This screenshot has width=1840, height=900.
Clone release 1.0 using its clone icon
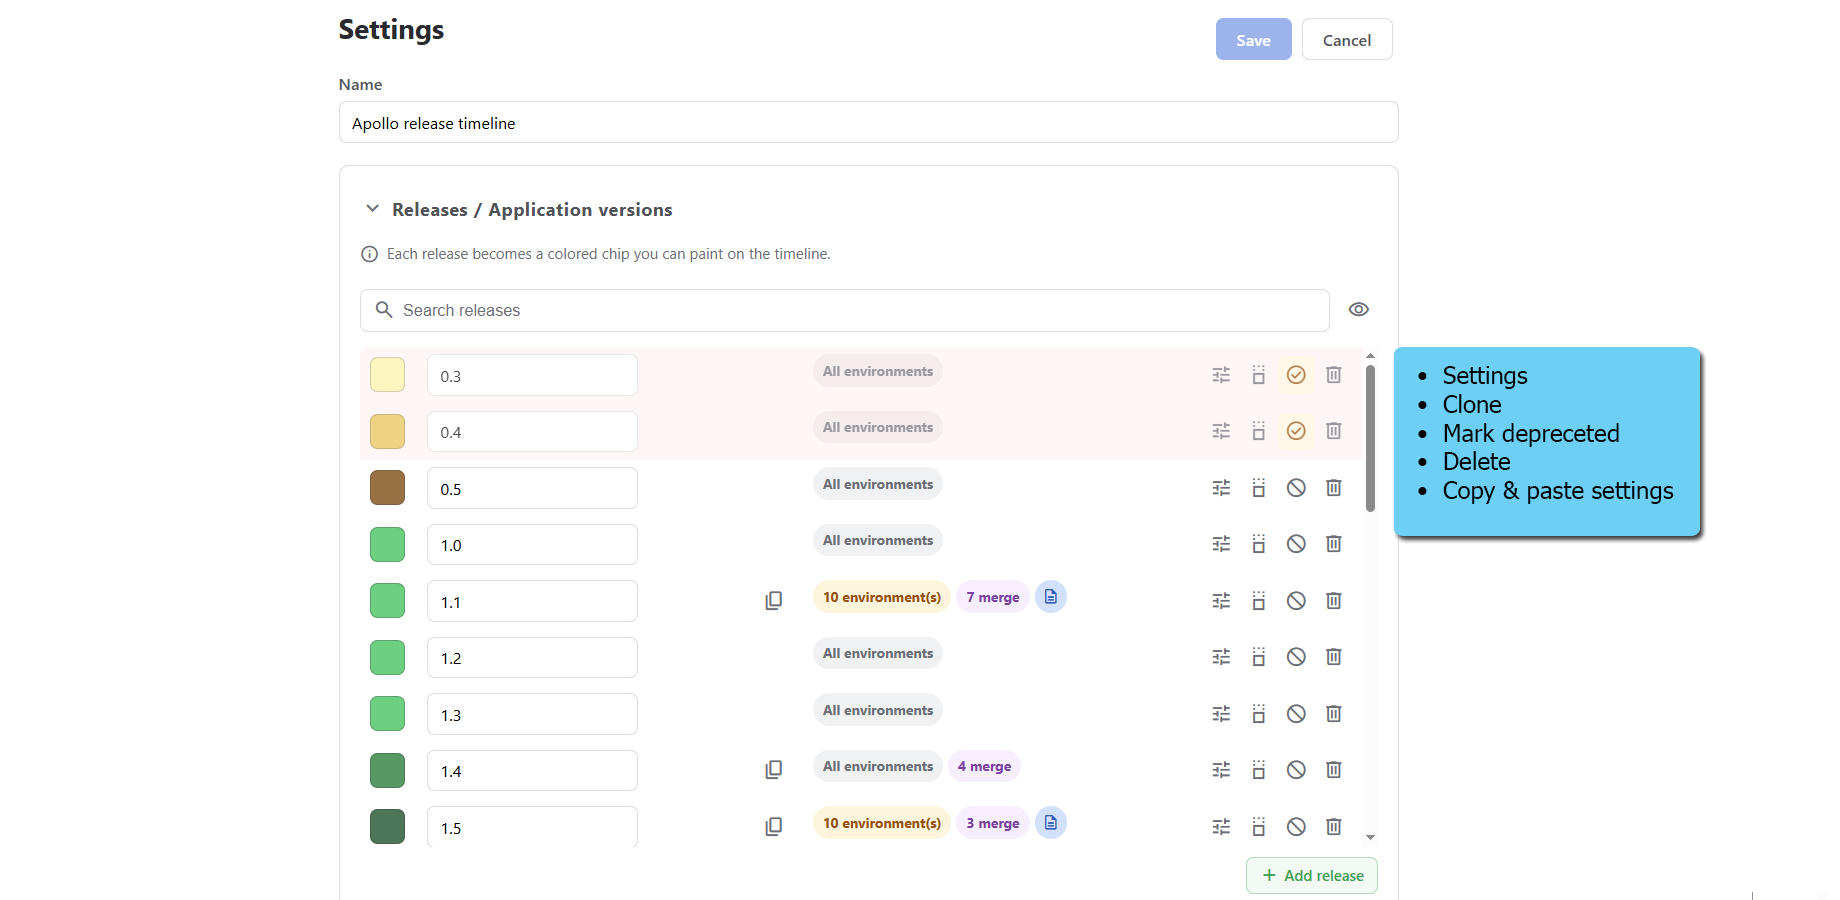click(1258, 544)
